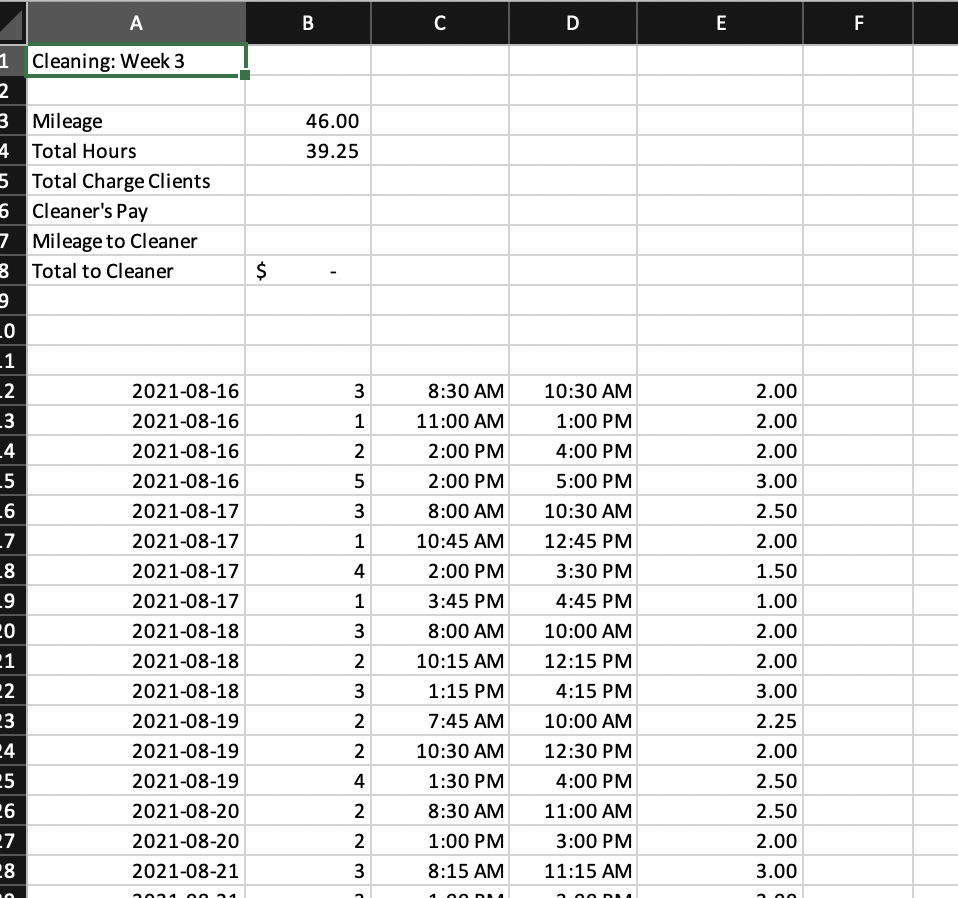Select column A header
958x898 pixels.
(x=136, y=23)
